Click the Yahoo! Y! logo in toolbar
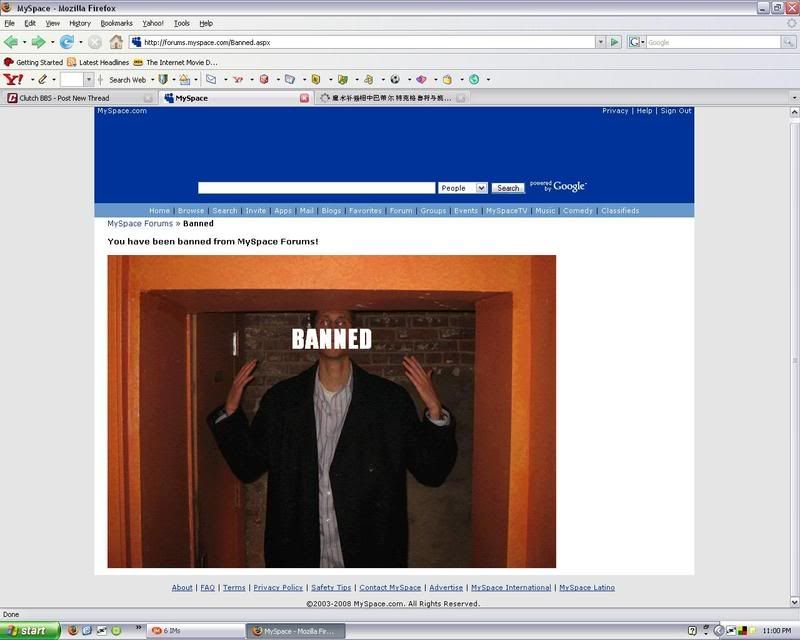This screenshot has width=800, height=640. click(x=13, y=79)
